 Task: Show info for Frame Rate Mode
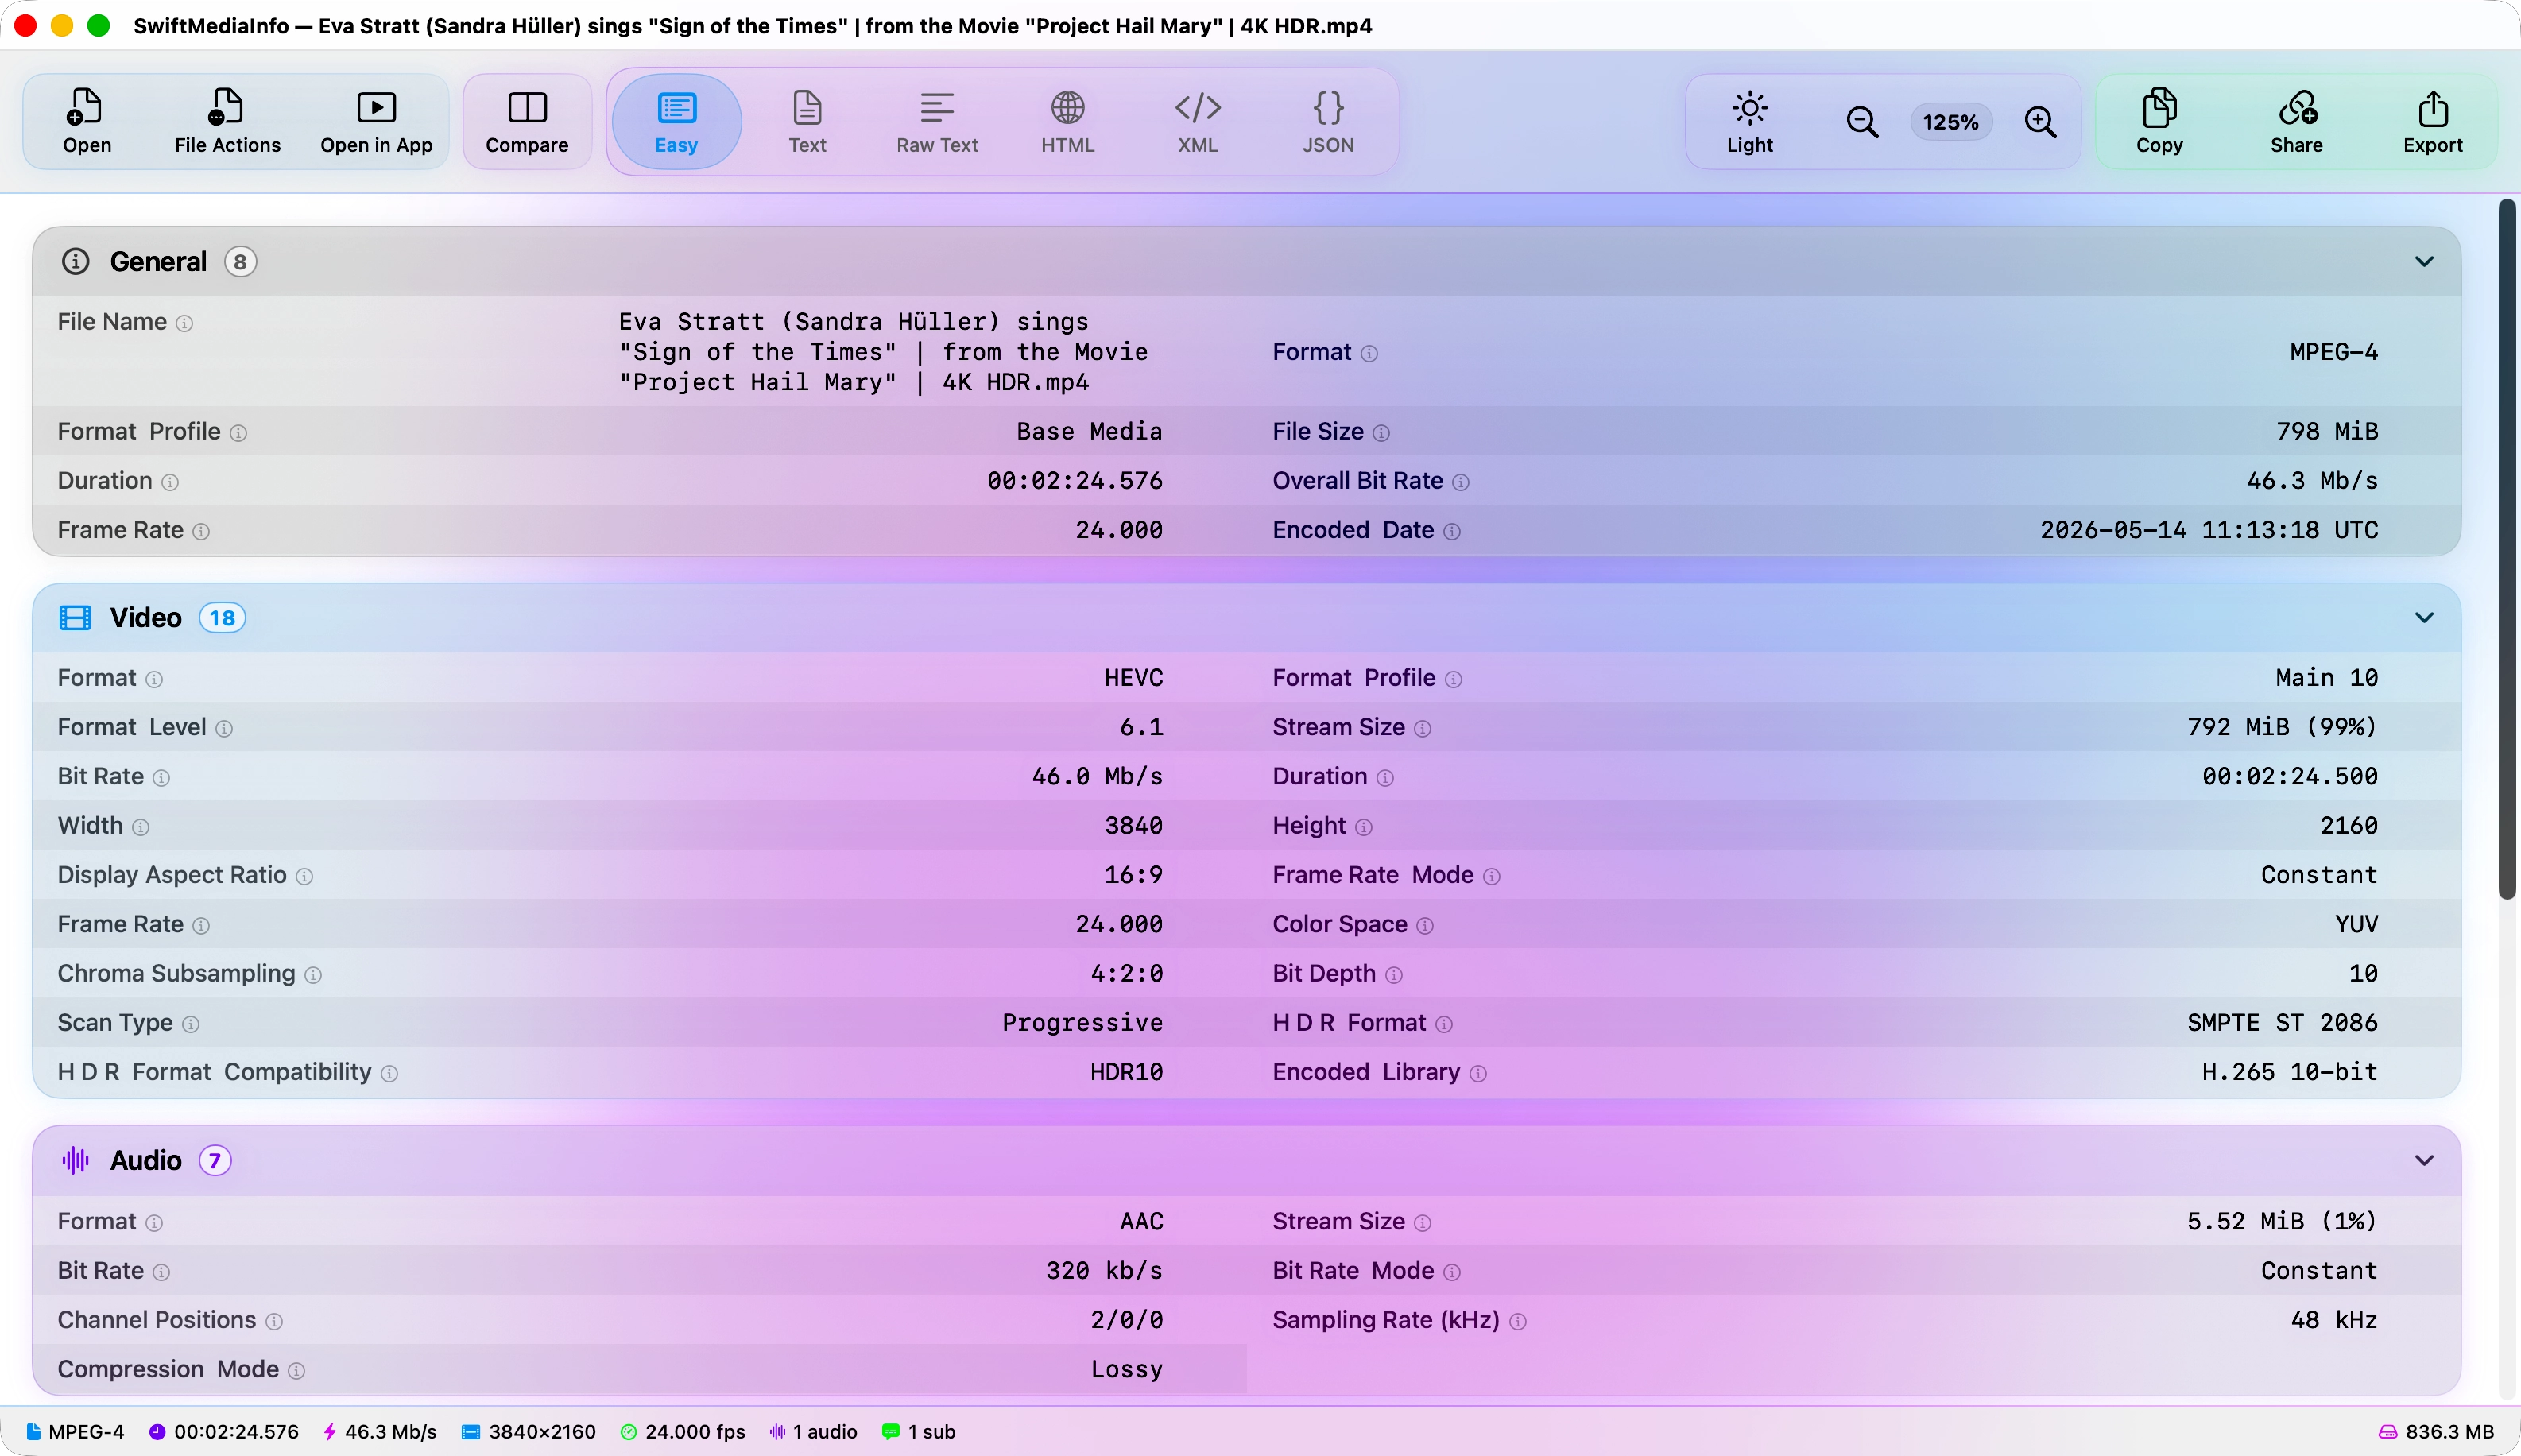1491,877
